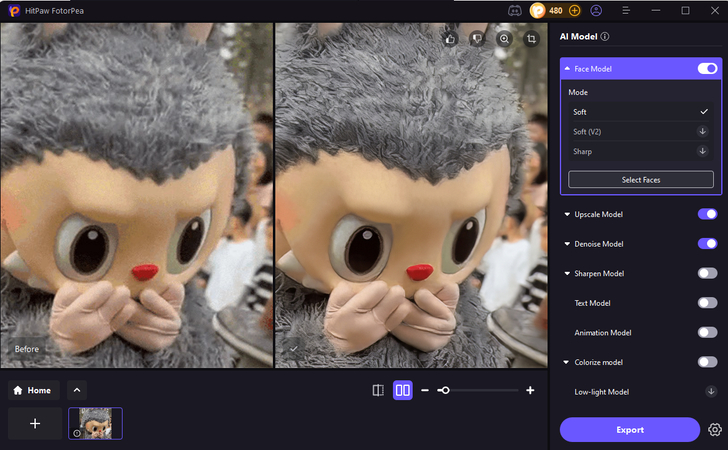Click the coin credits icon
Screen dimensions: 728x450
point(538,11)
